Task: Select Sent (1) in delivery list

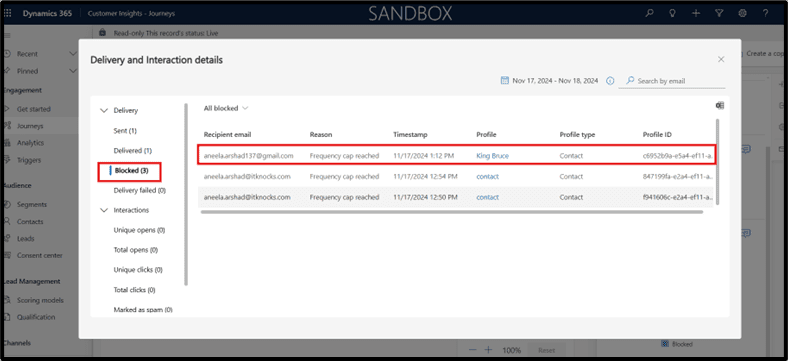Action: (x=125, y=131)
